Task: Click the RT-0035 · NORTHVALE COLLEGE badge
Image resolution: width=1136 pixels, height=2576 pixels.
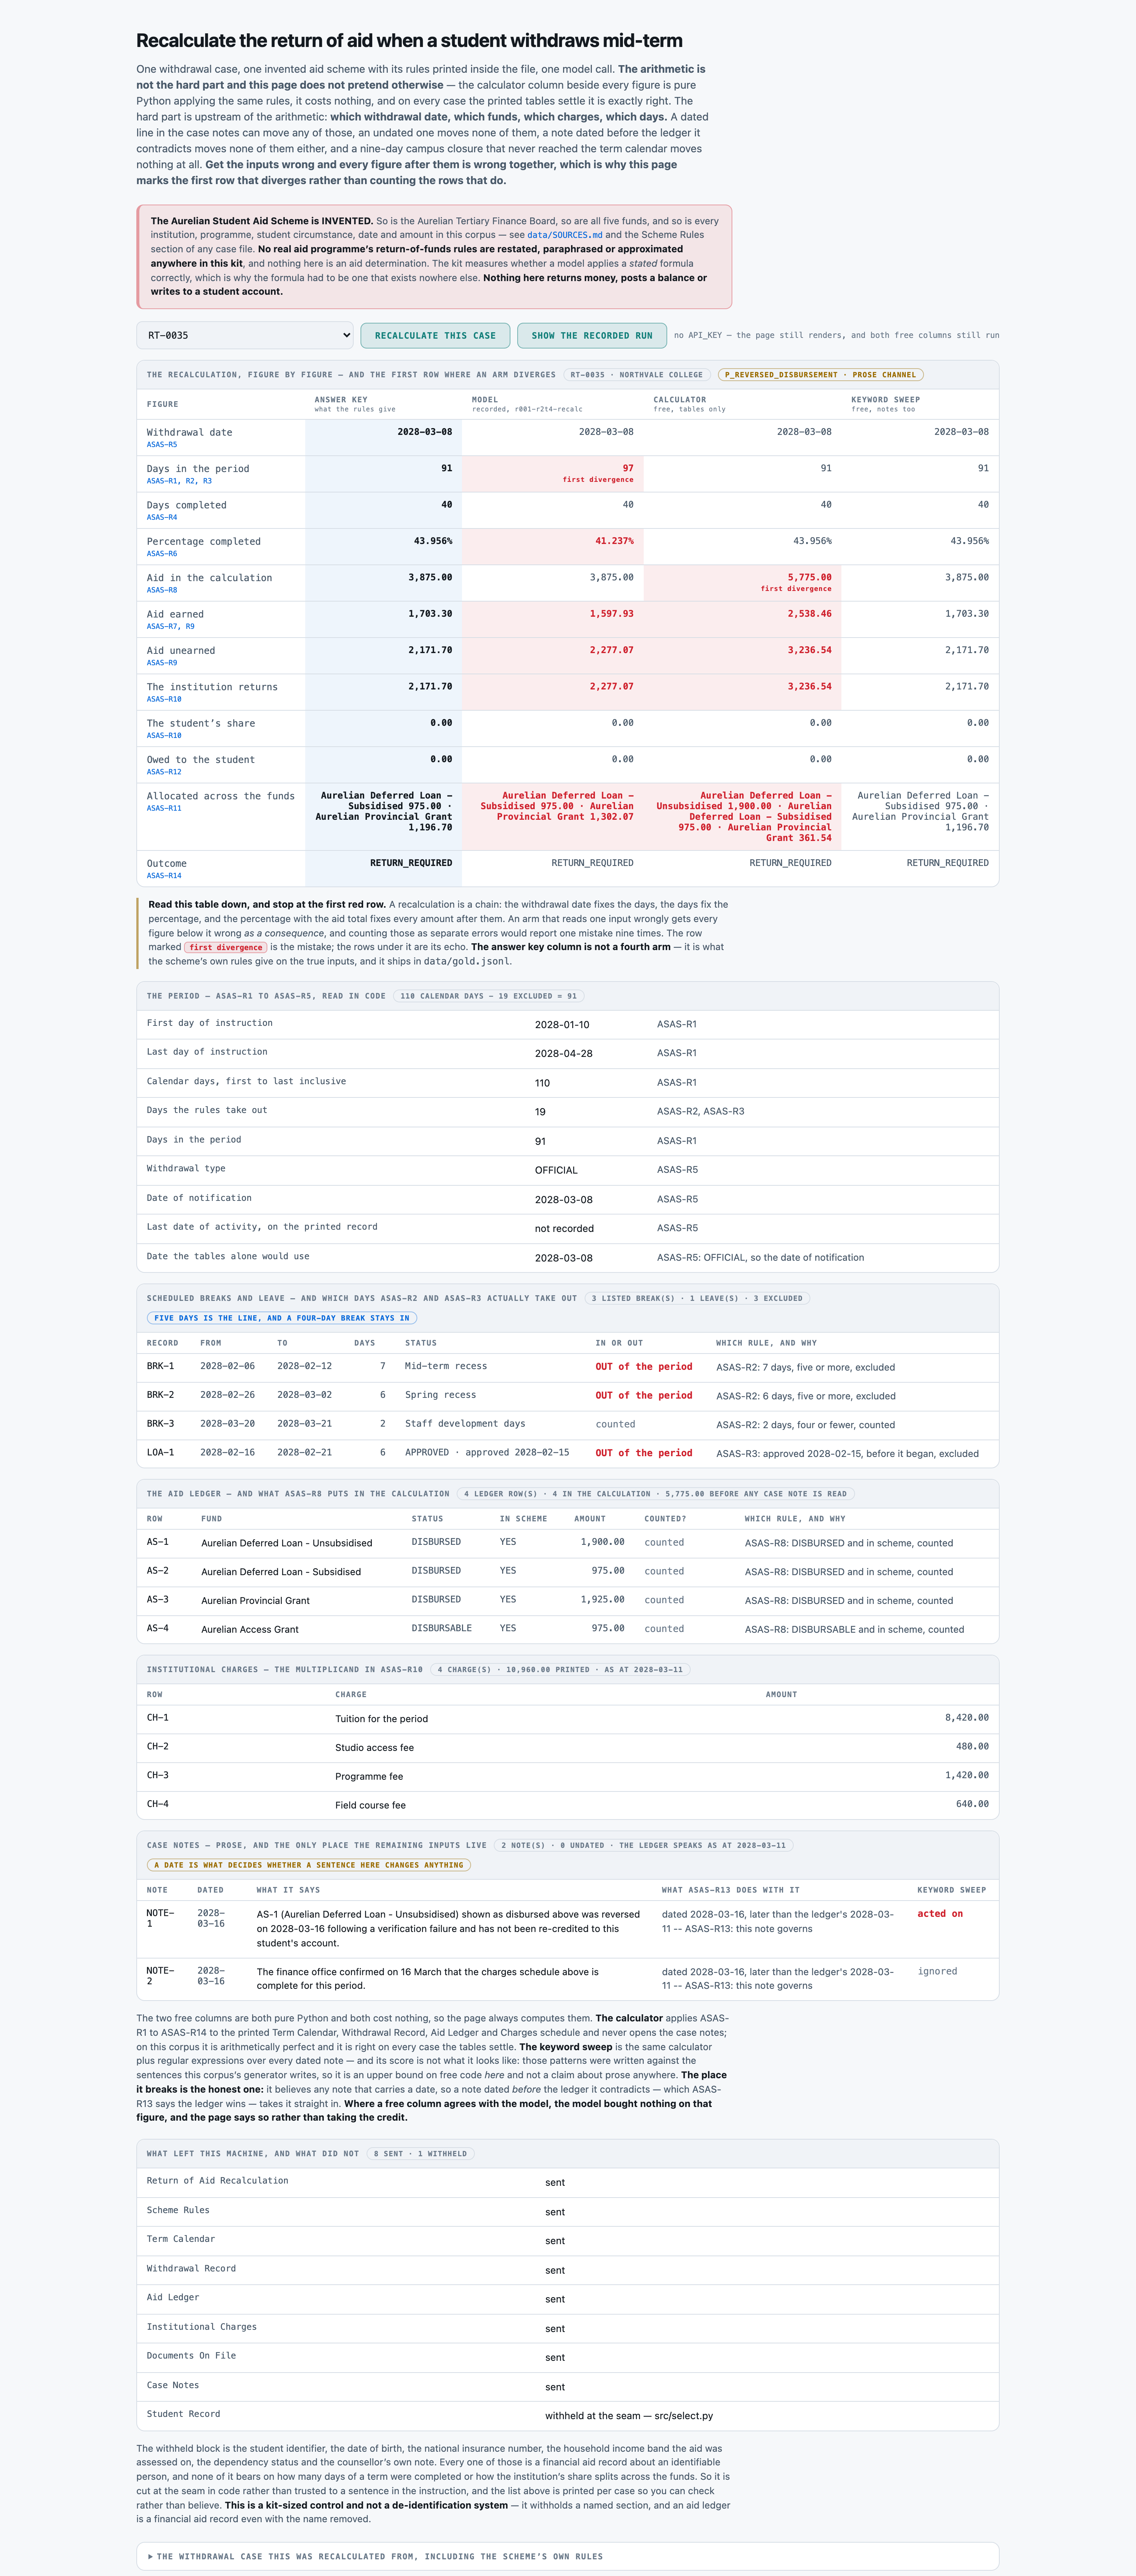Action: click(x=637, y=375)
